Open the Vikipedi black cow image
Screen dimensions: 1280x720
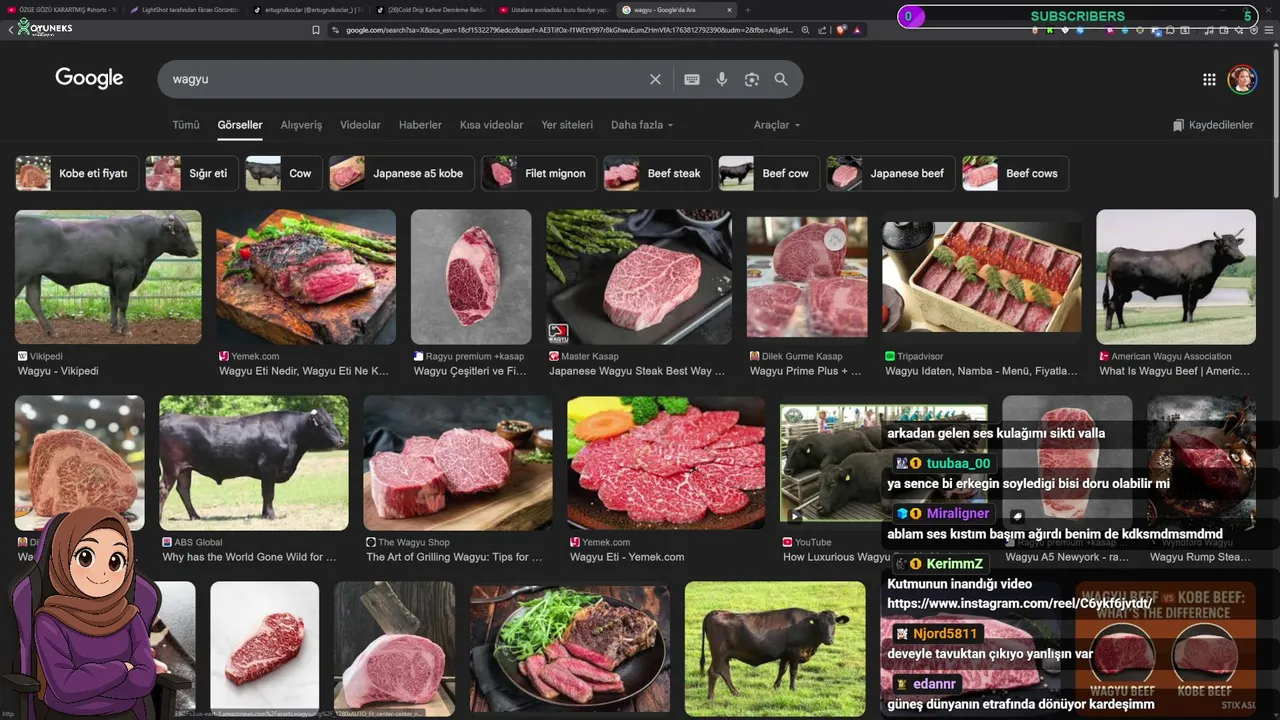[x=108, y=277]
